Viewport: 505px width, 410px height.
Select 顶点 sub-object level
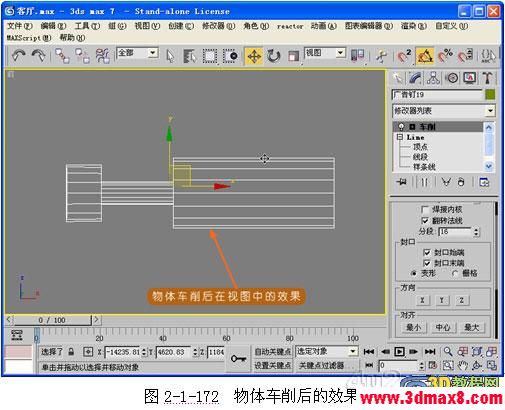click(420, 147)
